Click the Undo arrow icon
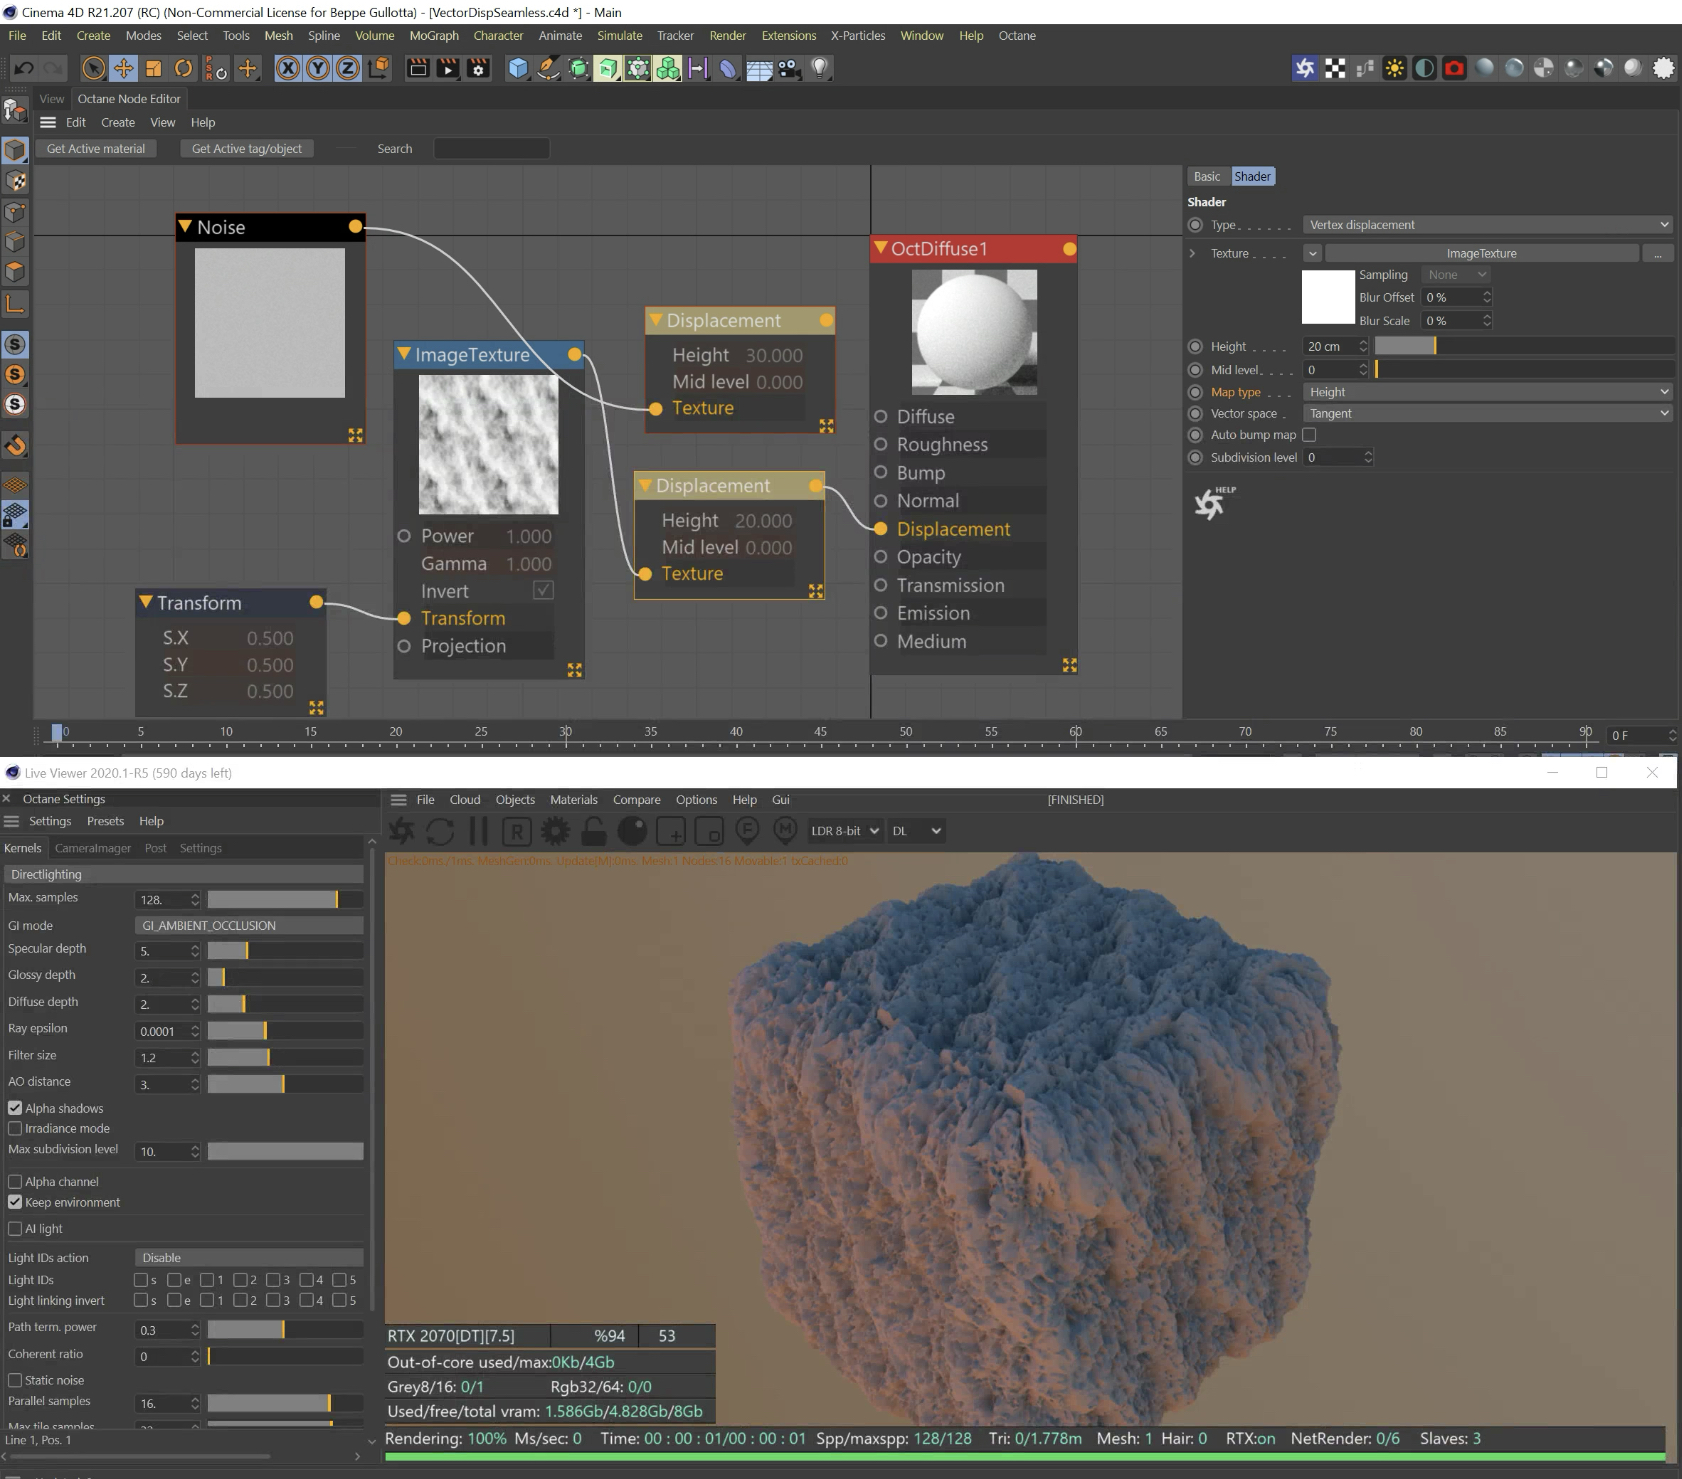 click(24, 68)
